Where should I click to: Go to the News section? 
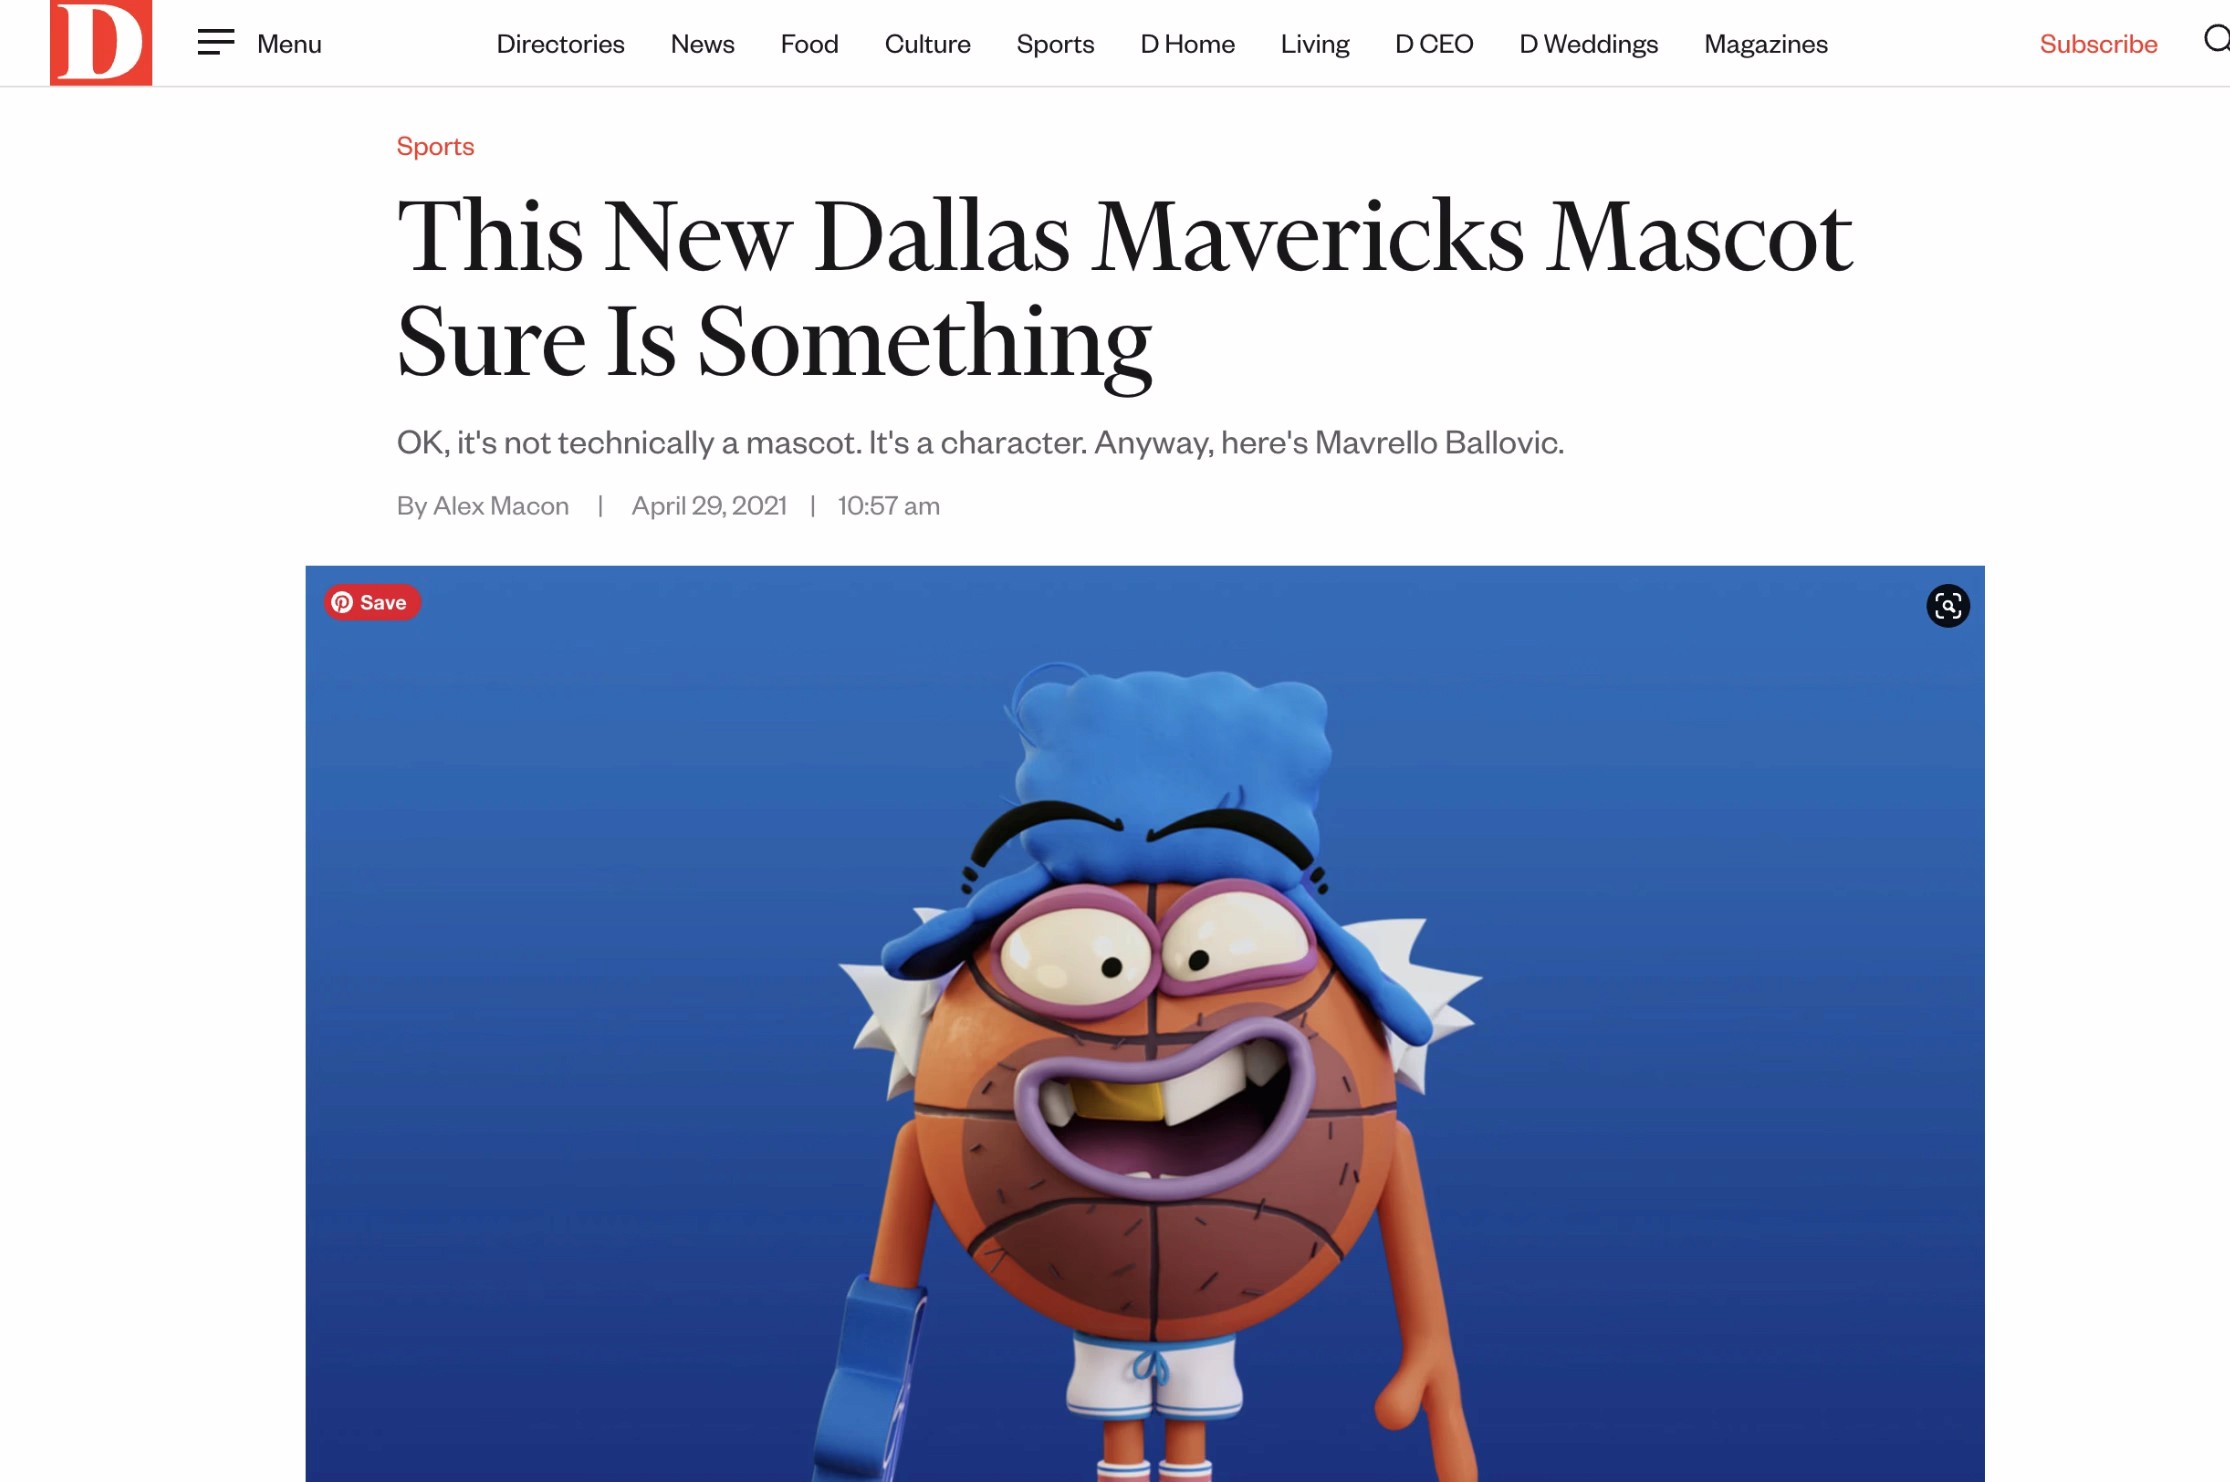tap(702, 44)
